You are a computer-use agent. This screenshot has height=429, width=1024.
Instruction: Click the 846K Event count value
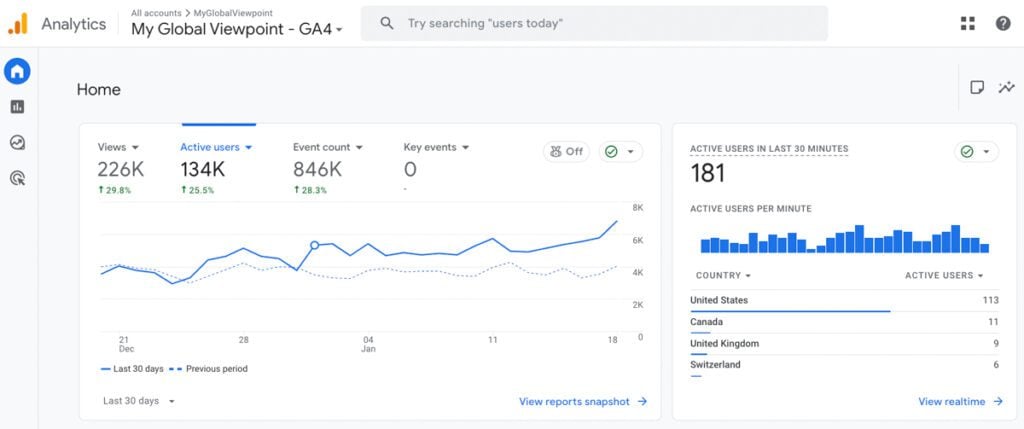tap(317, 170)
